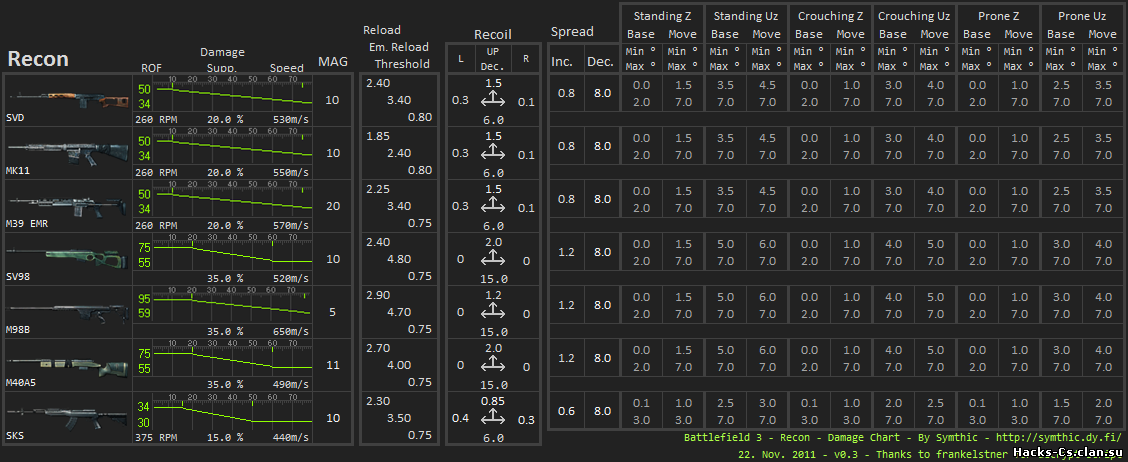Click the 0.6 spread increase value
The width and height of the screenshot is (1128, 462).
click(566, 411)
